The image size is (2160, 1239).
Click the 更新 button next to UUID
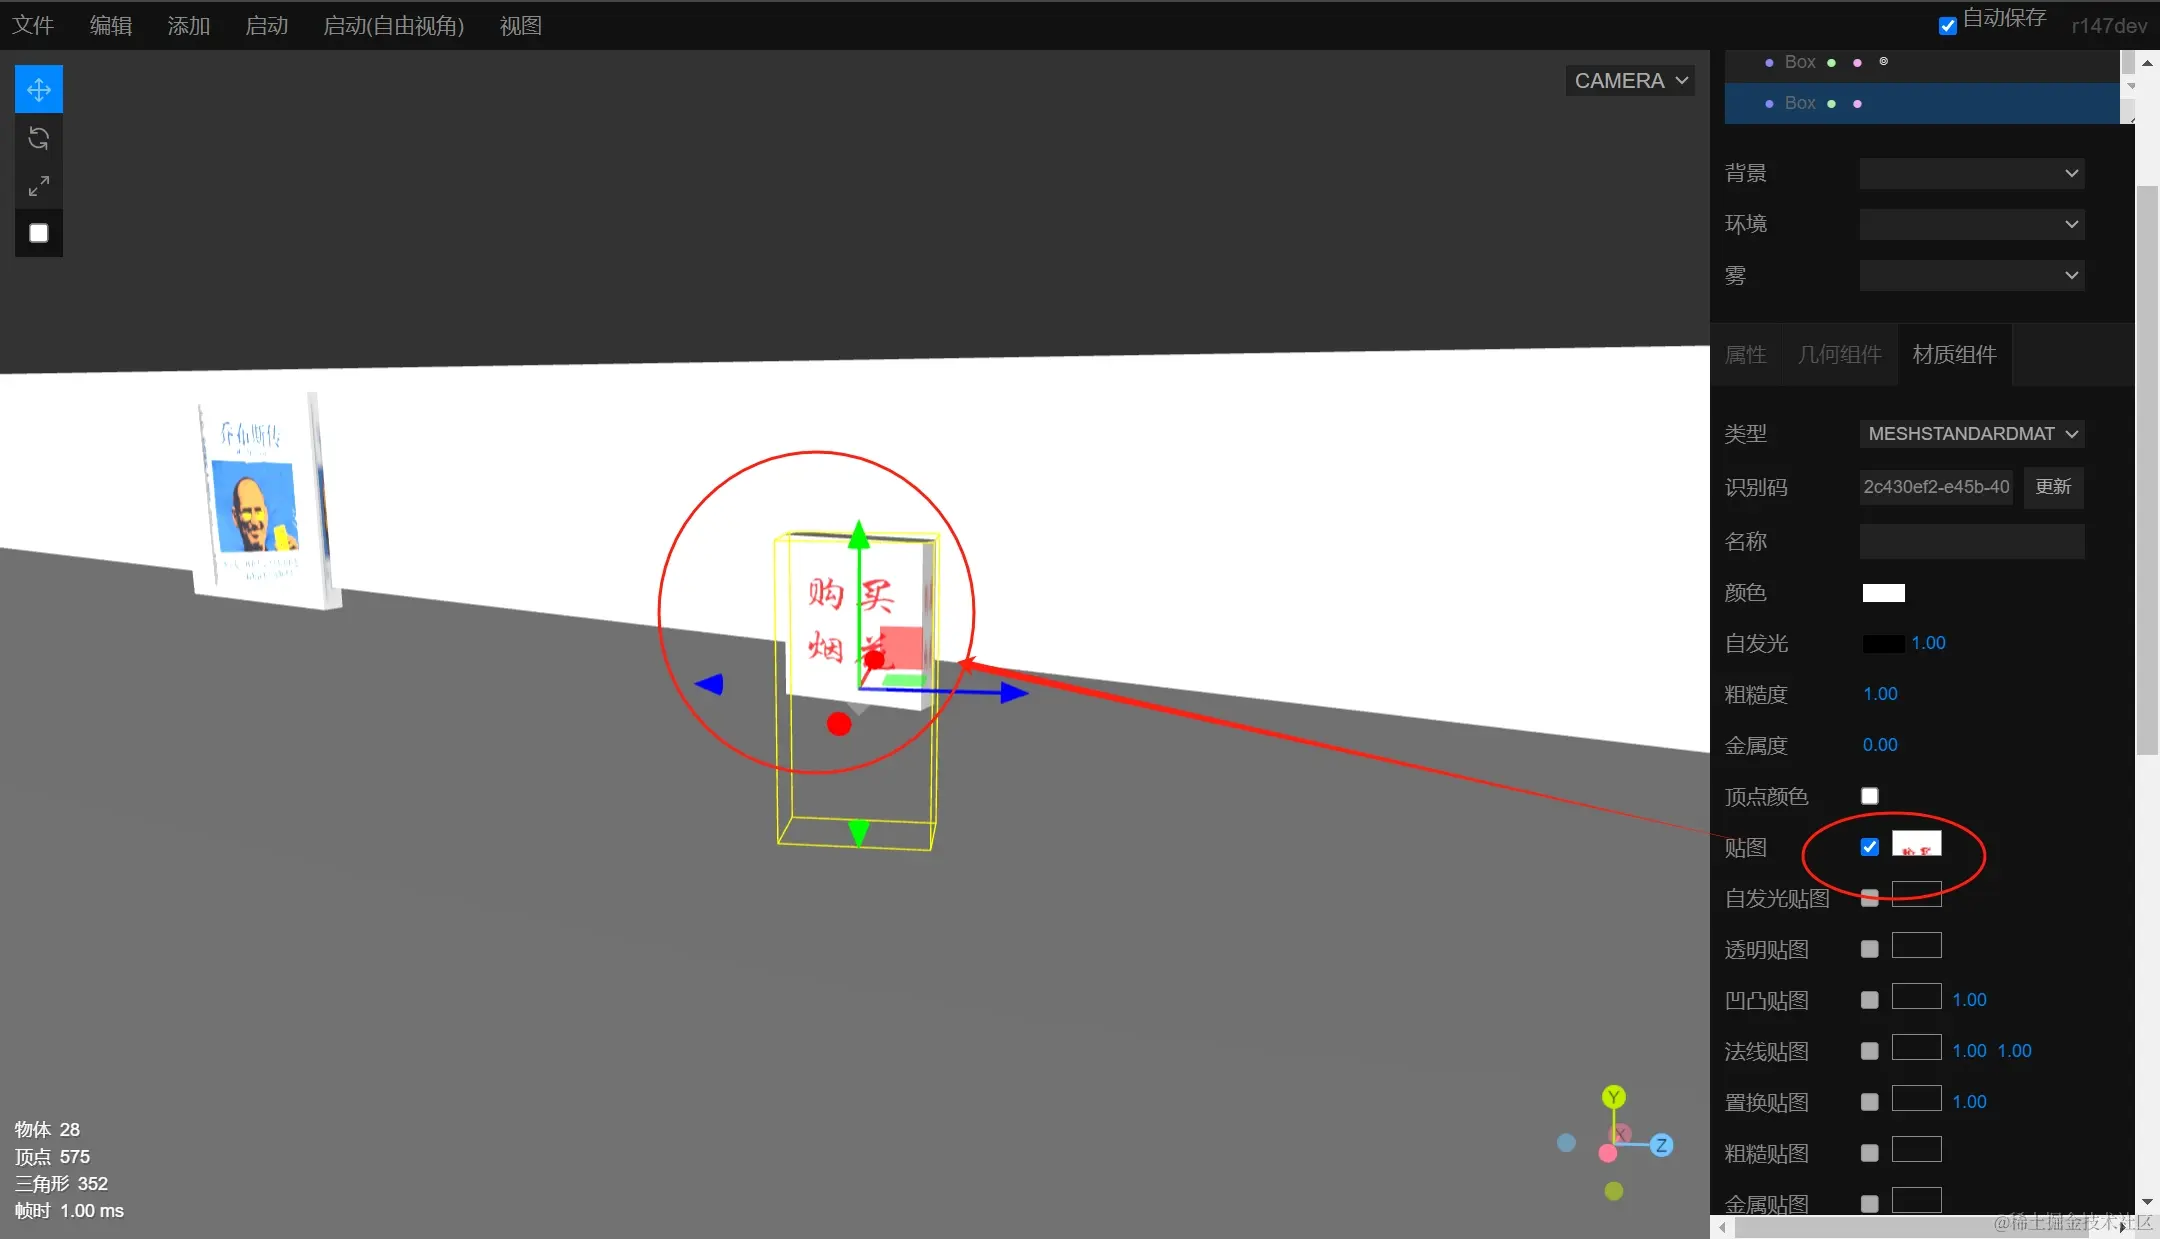[x=2053, y=487]
